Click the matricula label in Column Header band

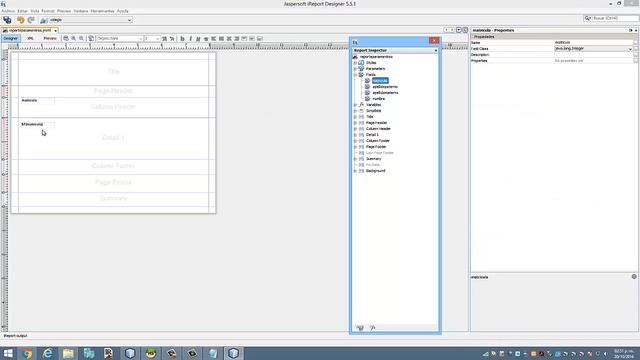click(x=37, y=100)
